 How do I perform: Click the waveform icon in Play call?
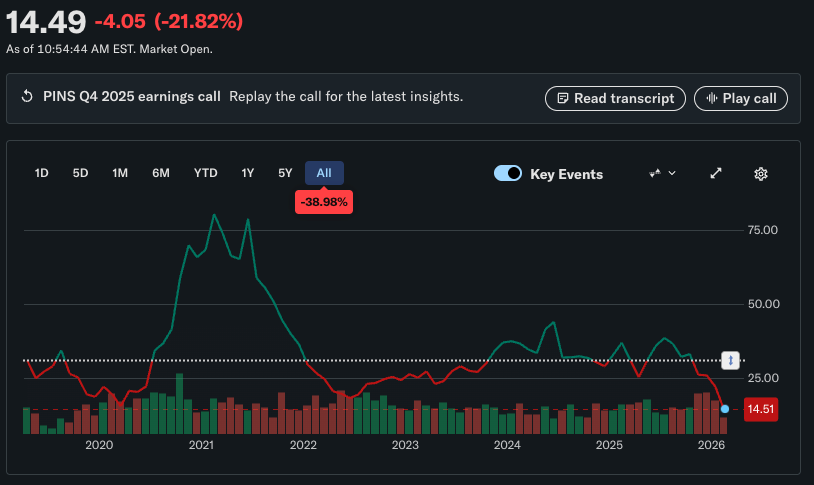coord(711,98)
